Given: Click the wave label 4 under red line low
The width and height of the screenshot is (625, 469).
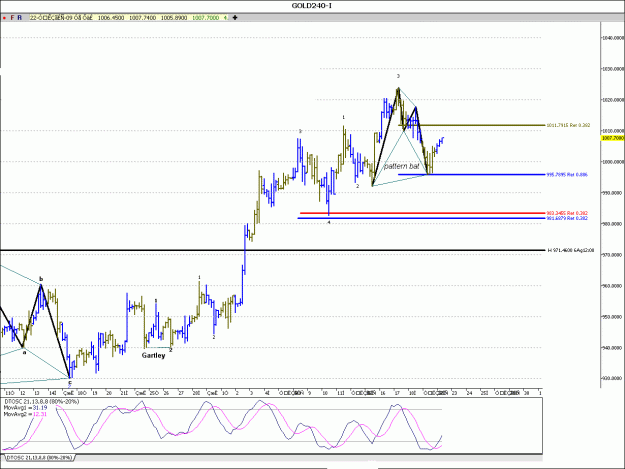Looking at the screenshot, I should click(x=329, y=223).
